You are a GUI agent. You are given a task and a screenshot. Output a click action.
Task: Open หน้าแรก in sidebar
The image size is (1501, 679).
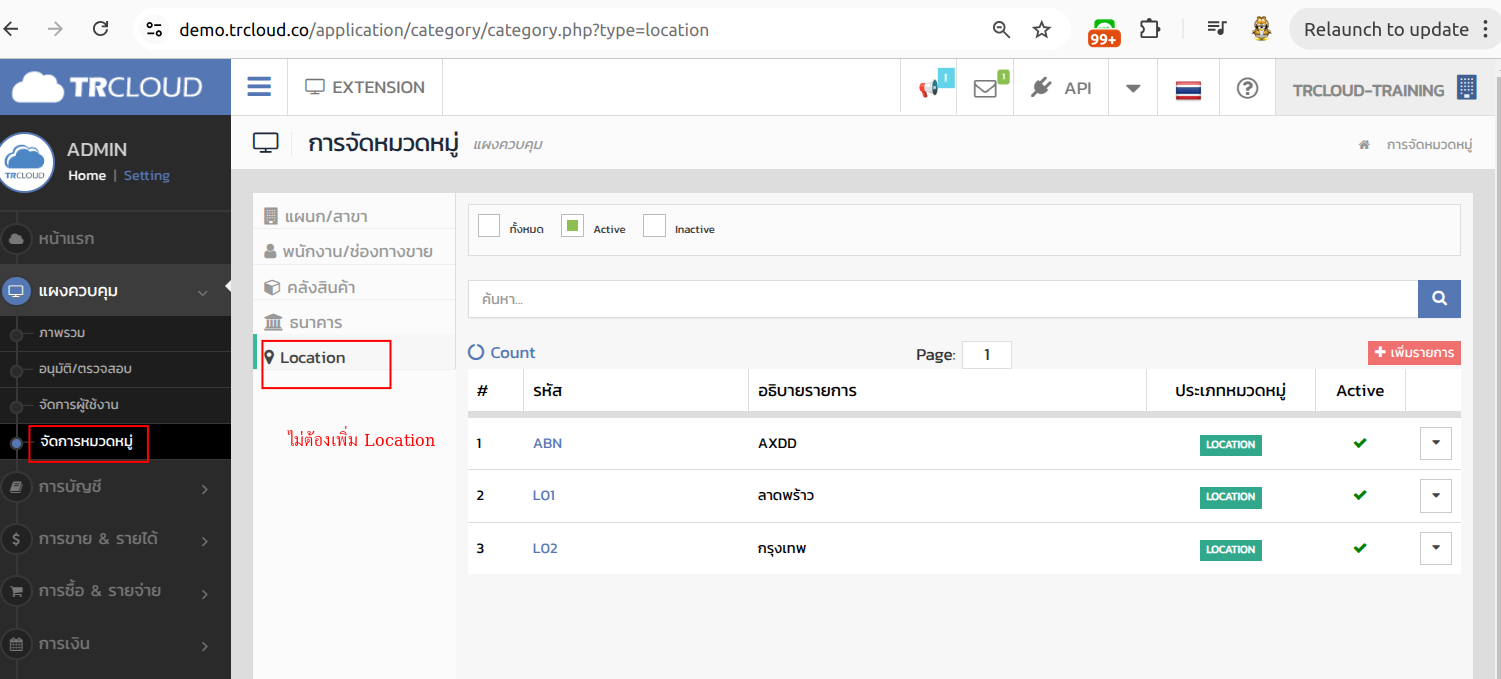115,239
